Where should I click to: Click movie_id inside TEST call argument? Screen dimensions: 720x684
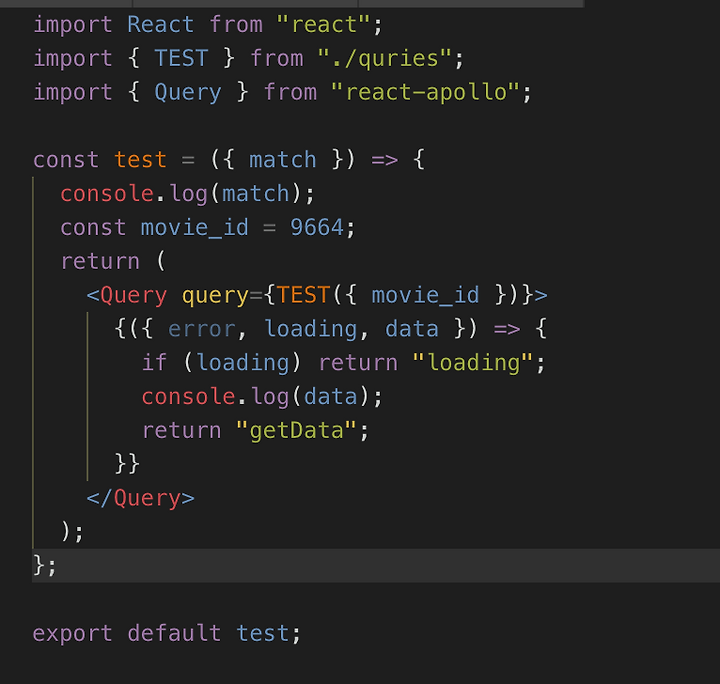[x=425, y=295]
